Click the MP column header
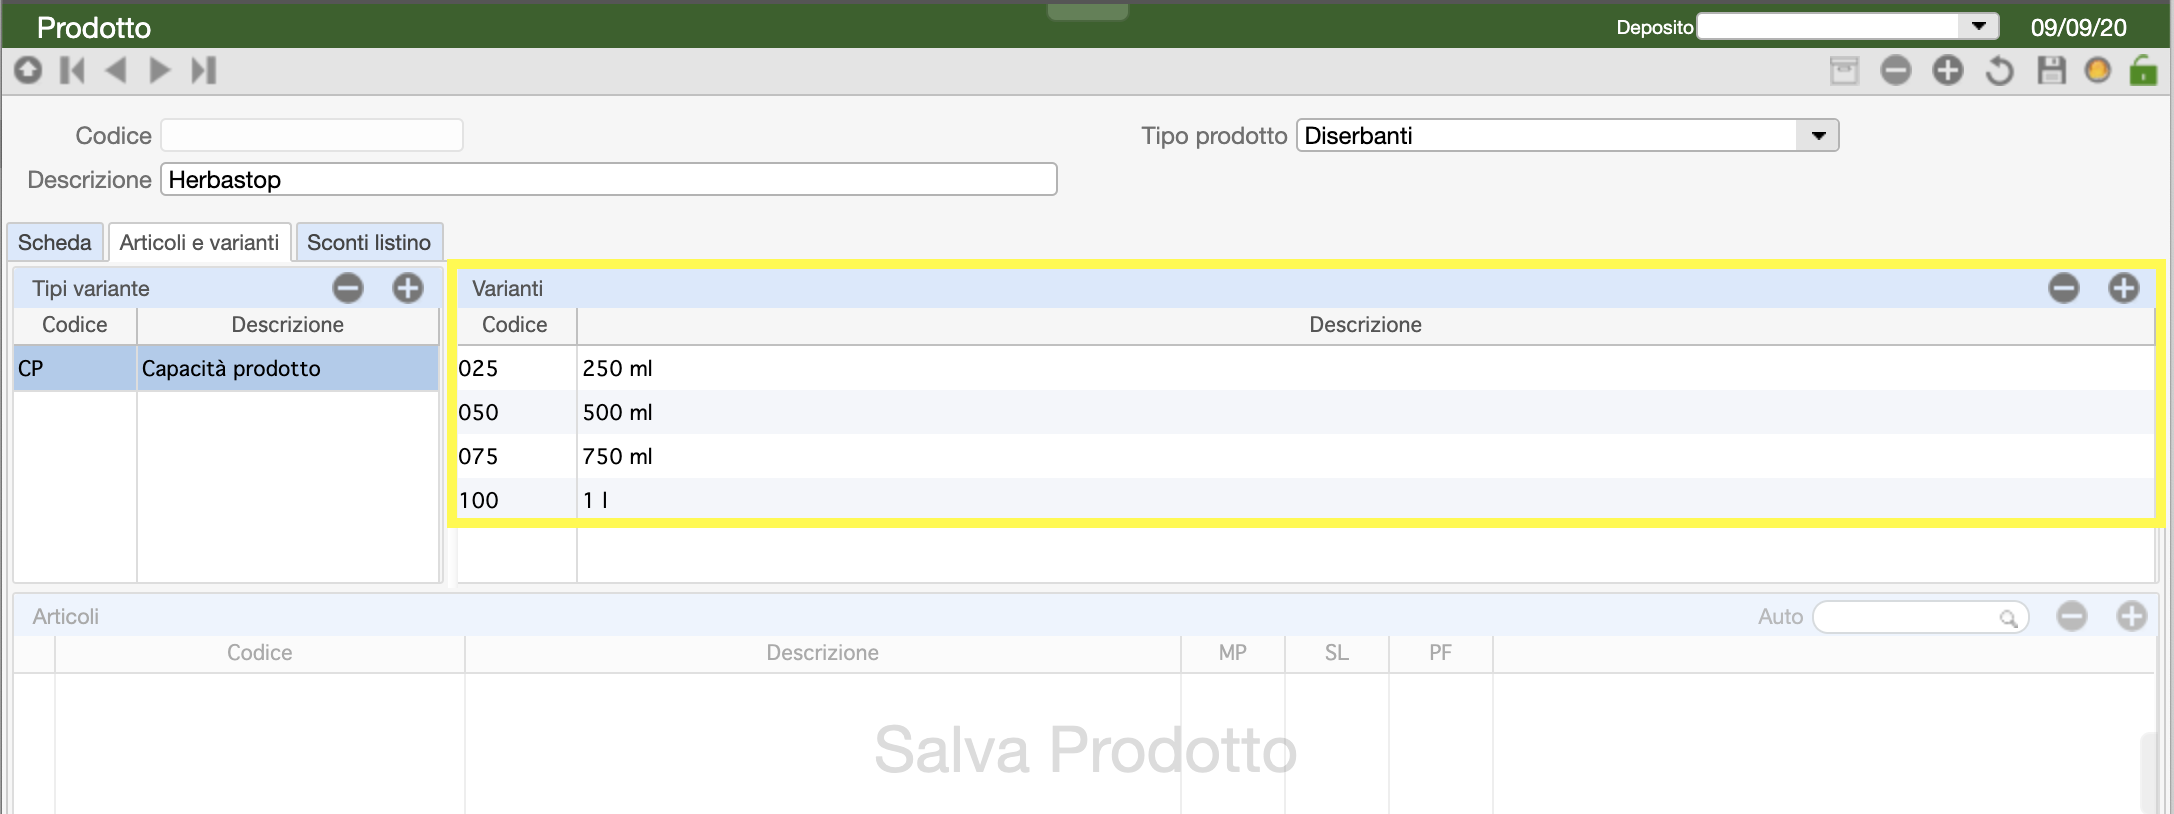 point(1233,653)
